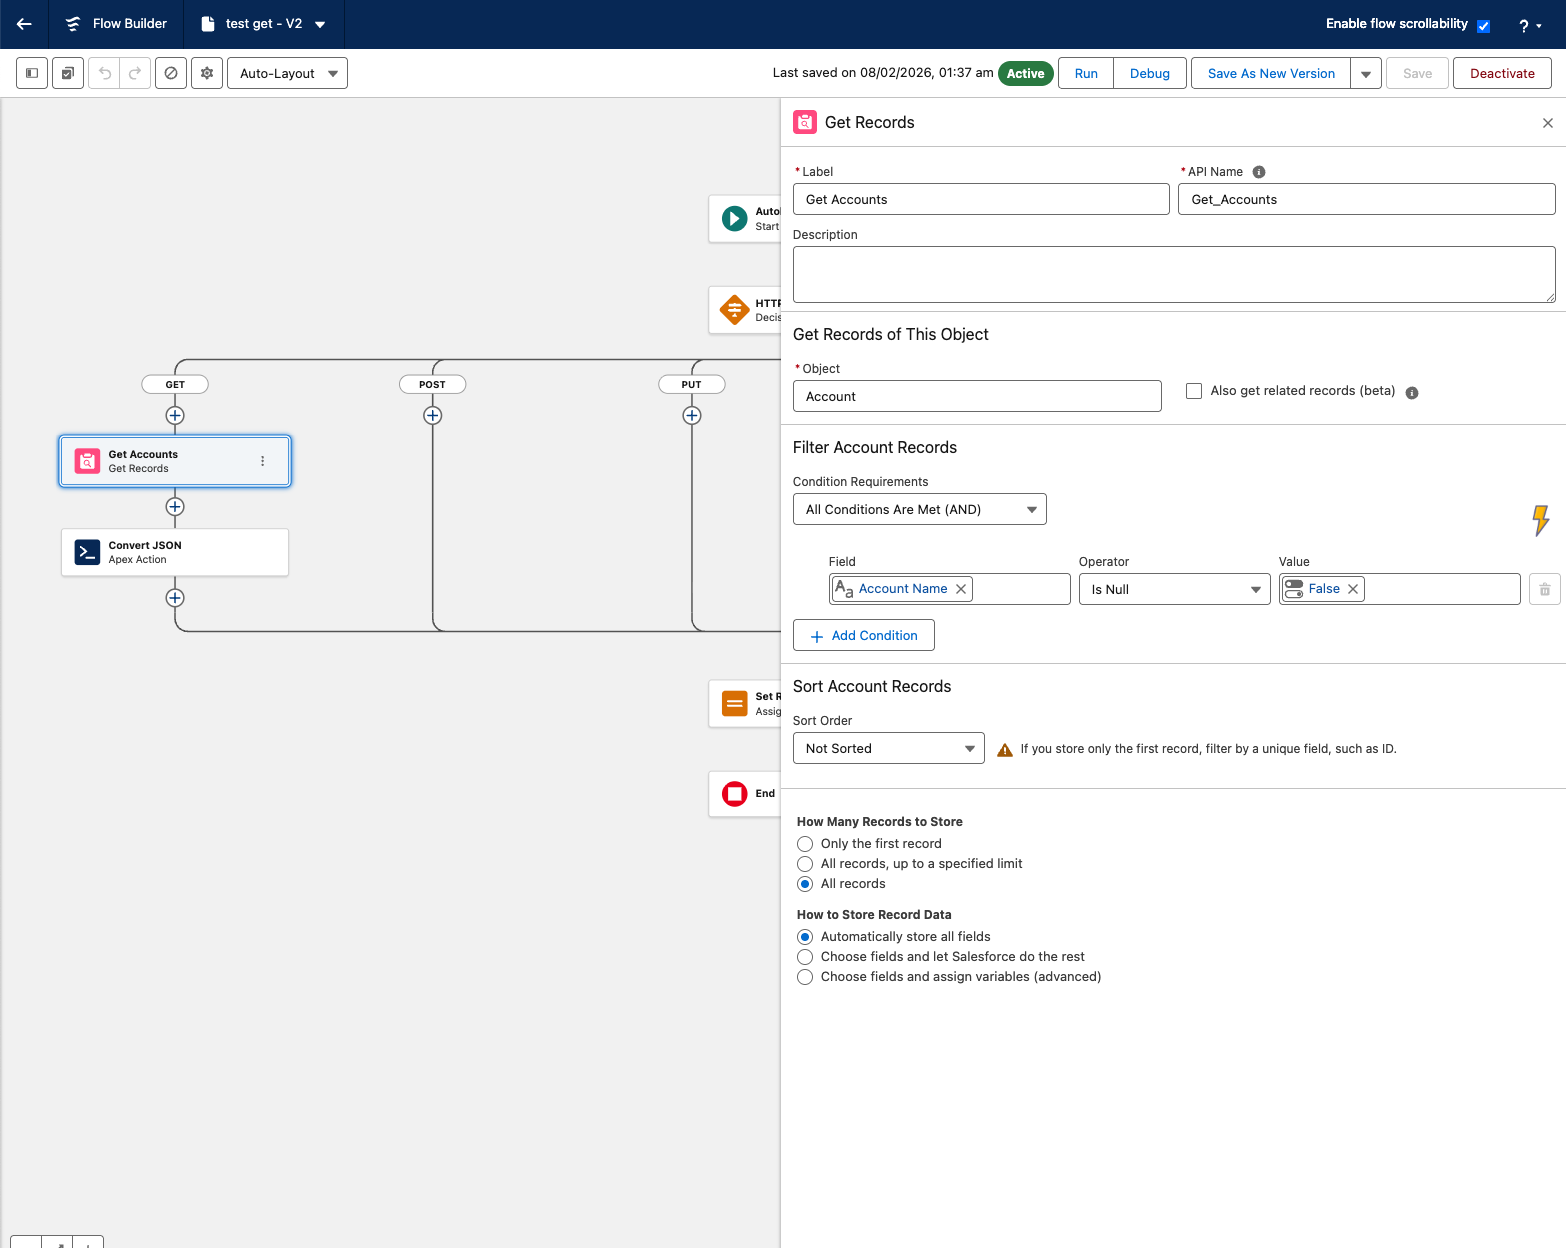1566x1248 pixels.
Task: Open the Sort Order dropdown
Action: (889, 749)
